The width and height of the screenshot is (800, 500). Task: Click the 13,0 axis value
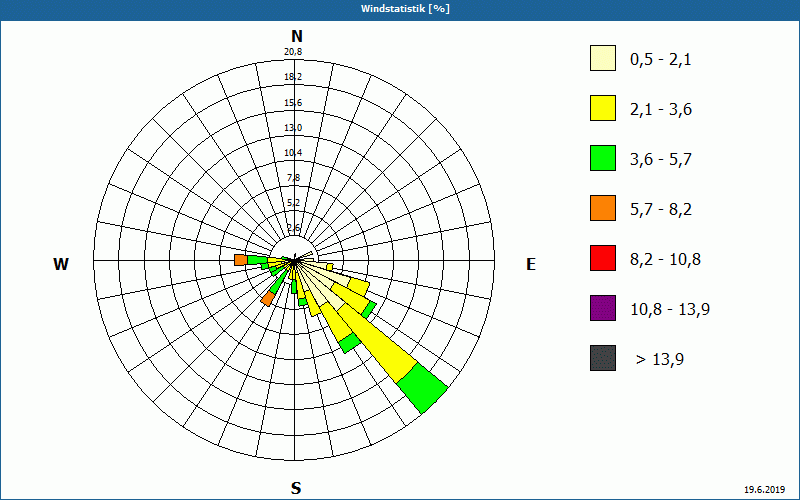tap(293, 128)
